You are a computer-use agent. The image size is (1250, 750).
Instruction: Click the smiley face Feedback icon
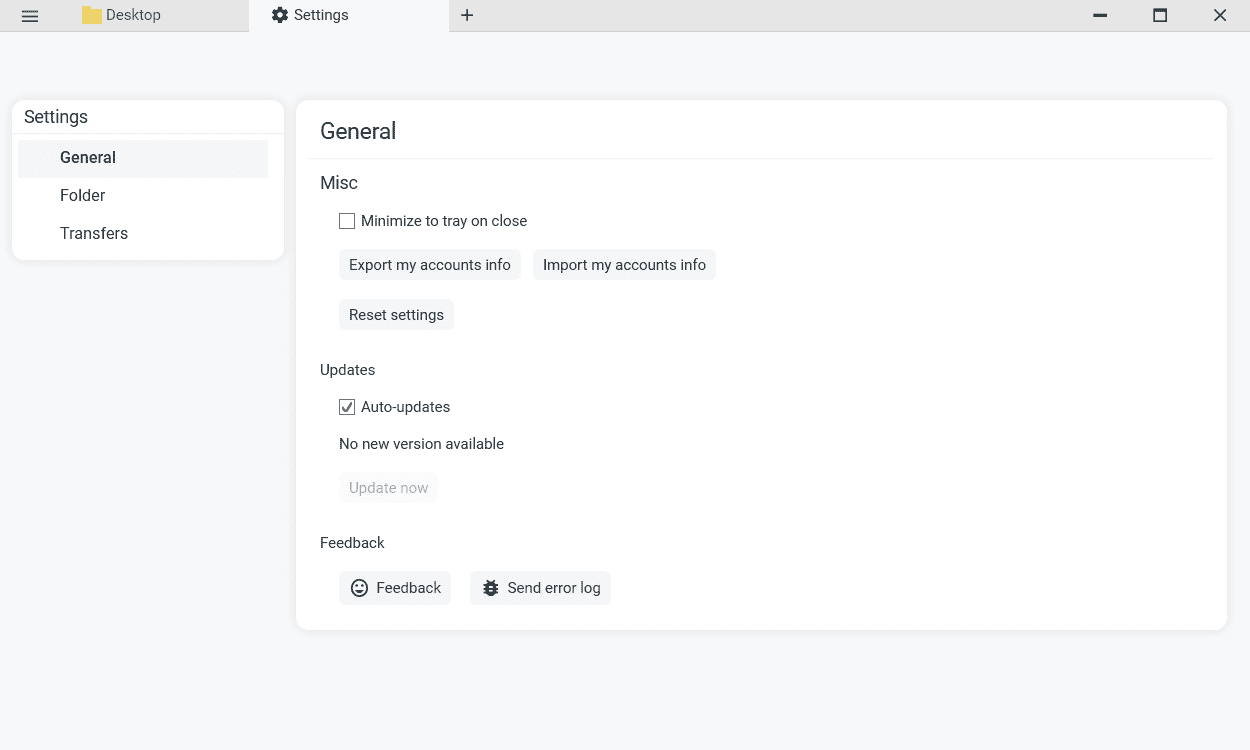359,588
